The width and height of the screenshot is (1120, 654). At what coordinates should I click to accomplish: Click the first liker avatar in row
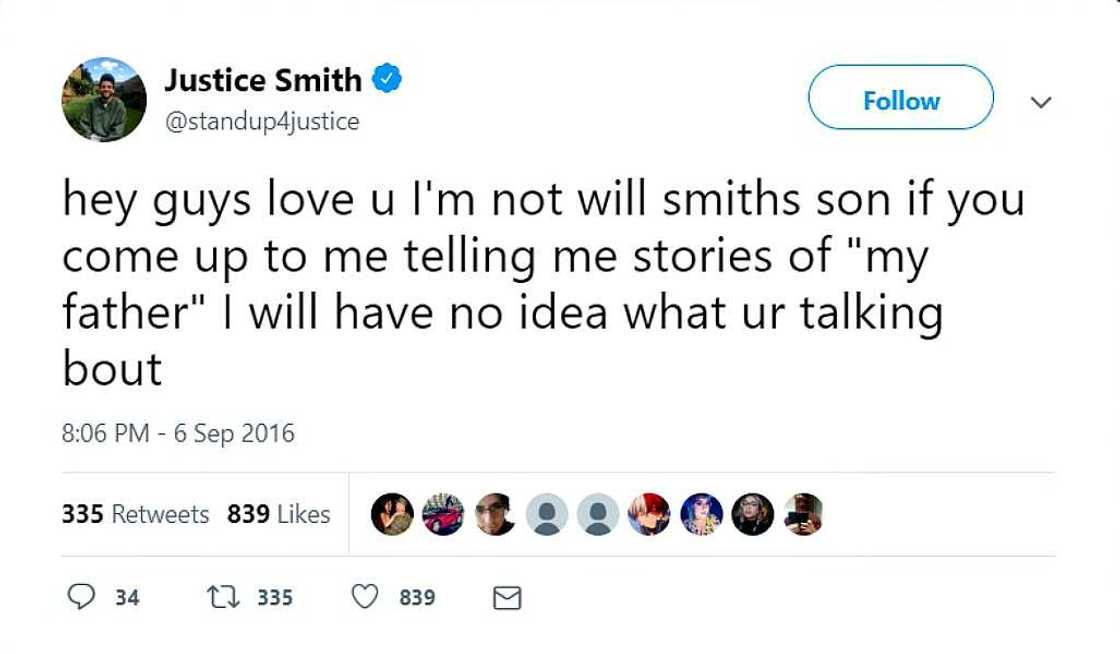tap(392, 514)
